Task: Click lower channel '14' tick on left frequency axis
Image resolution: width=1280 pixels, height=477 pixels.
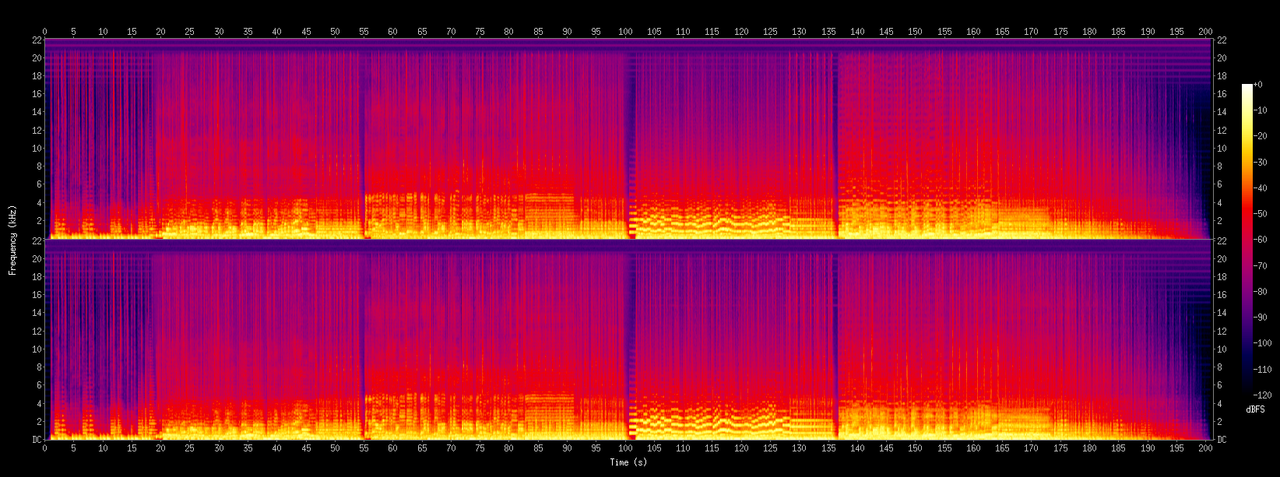Action: pos(35,313)
